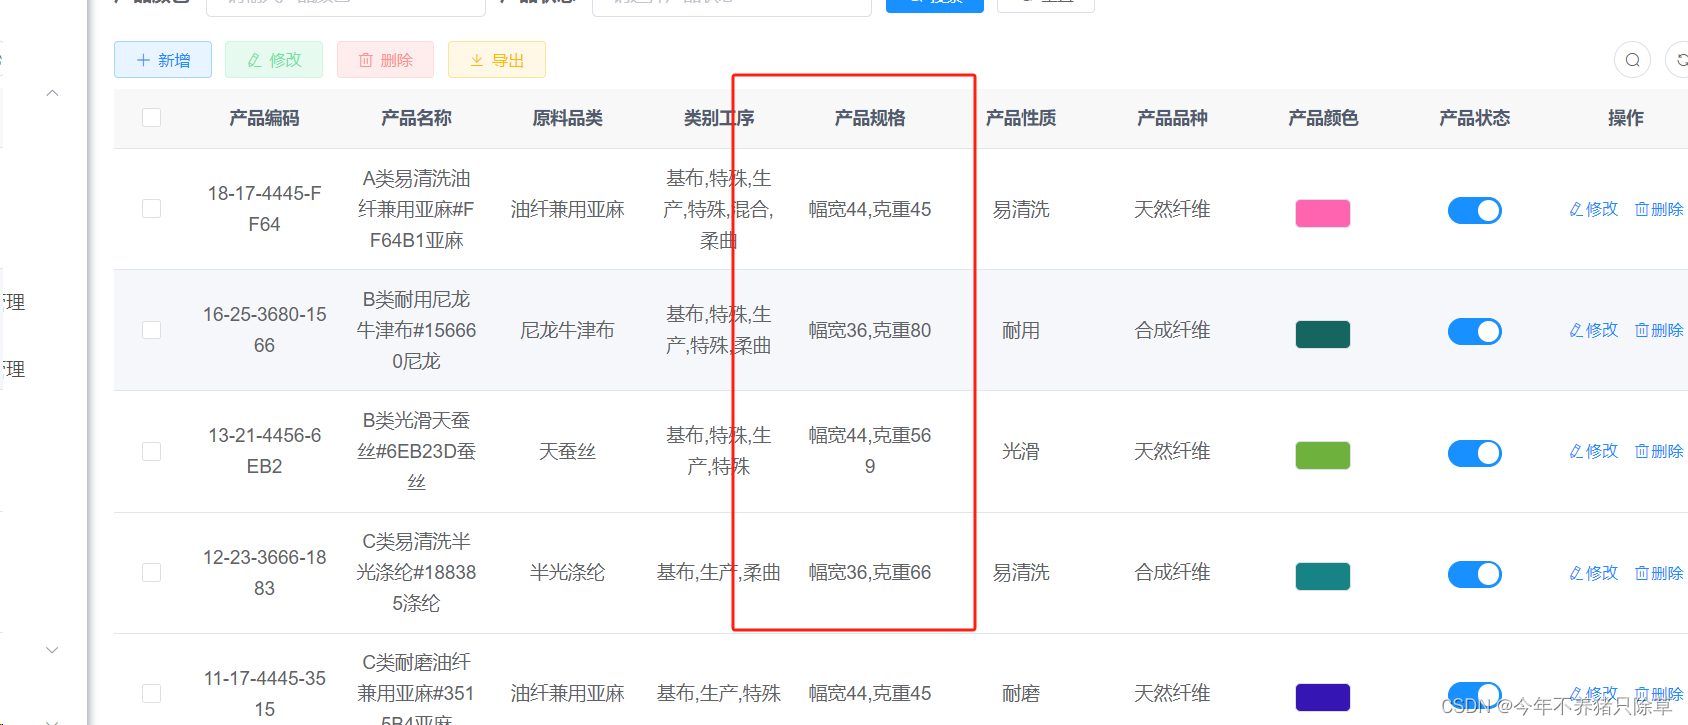Check the row 16-25-3680-1566 checkbox
This screenshot has height=725, width=1688.
(152, 330)
